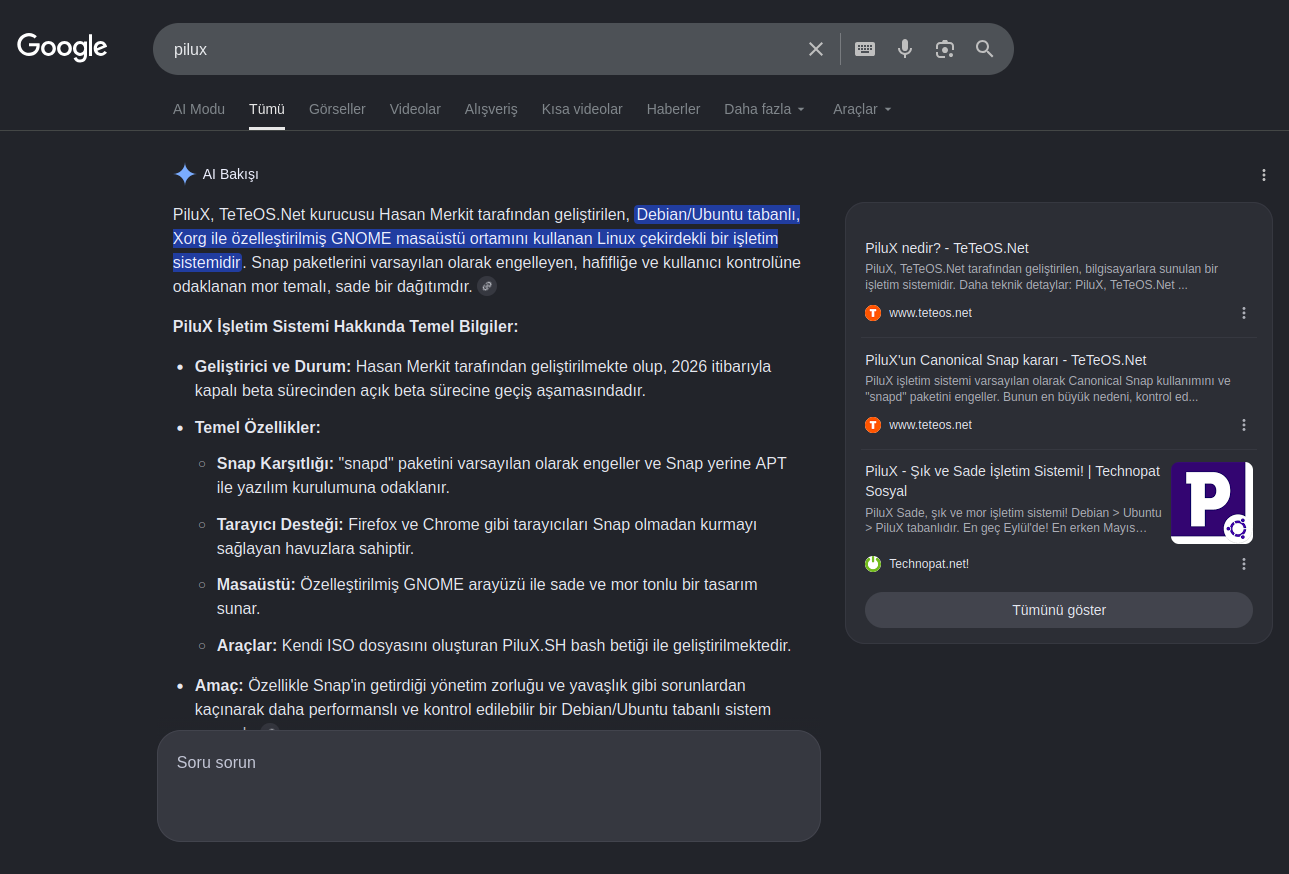This screenshot has height=874, width=1289.
Task: Open options for 'Canonical Snap kararı' source
Action: click(x=1244, y=425)
